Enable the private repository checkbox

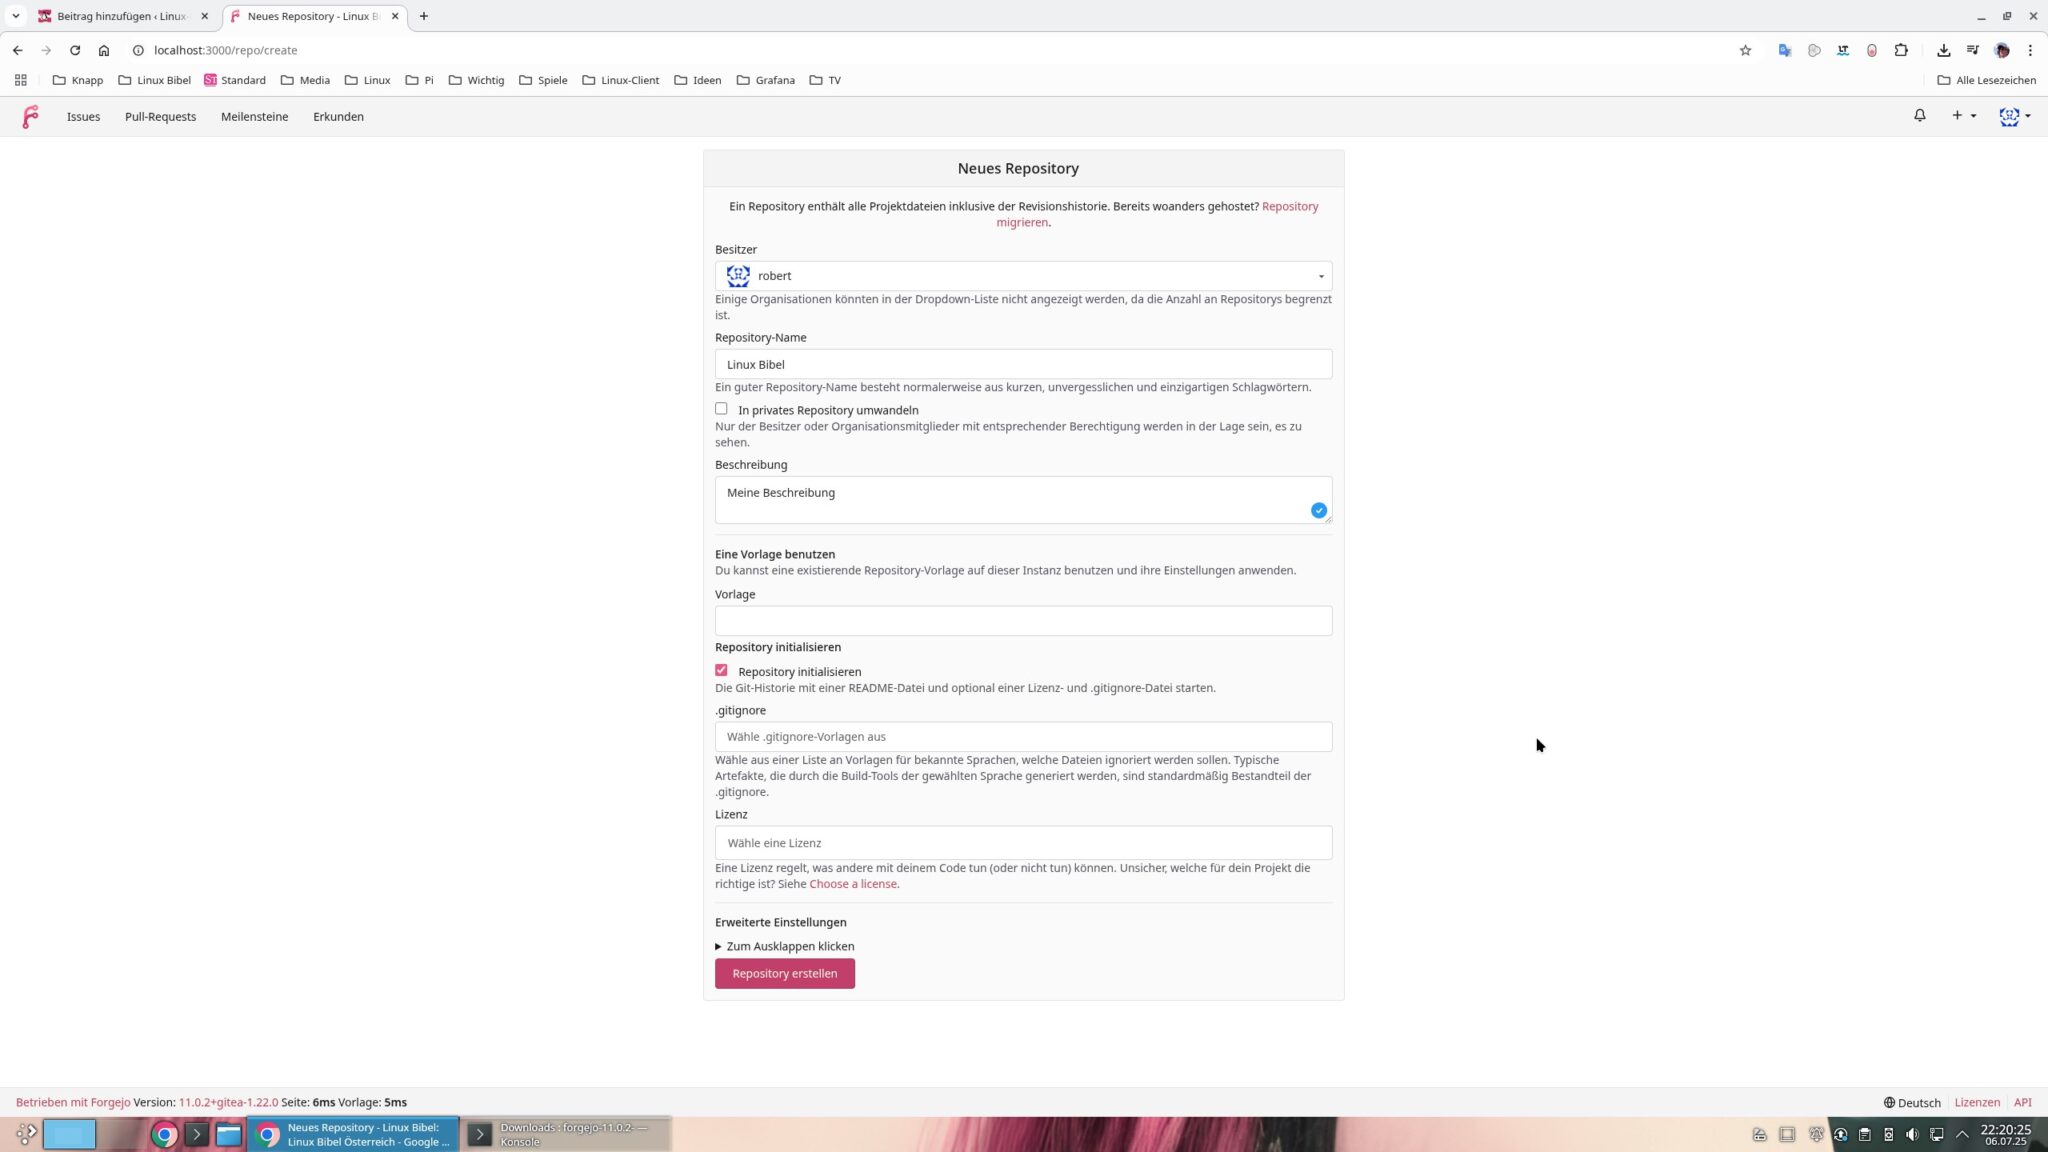(721, 409)
